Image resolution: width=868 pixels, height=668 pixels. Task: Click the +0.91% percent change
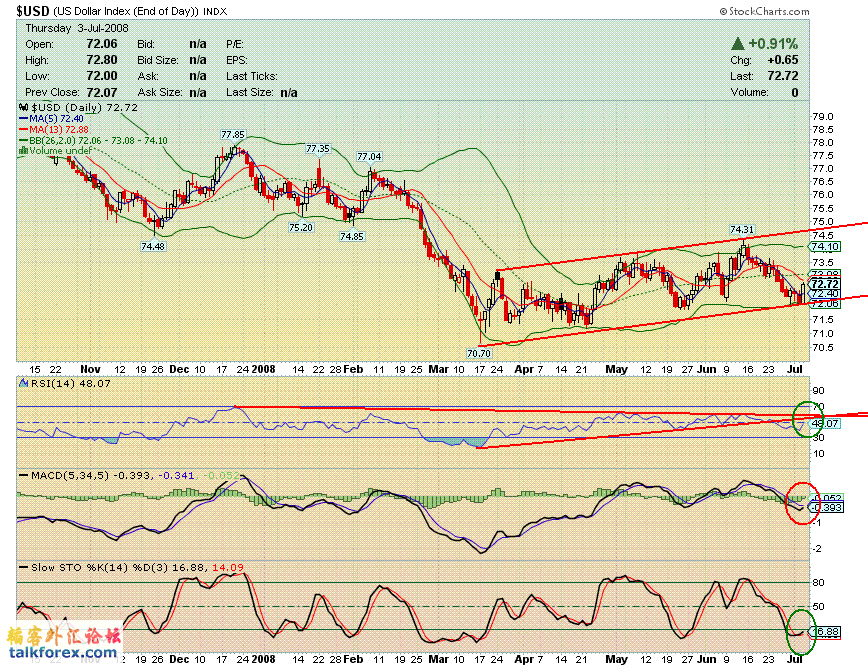click(x=773, y=43)
